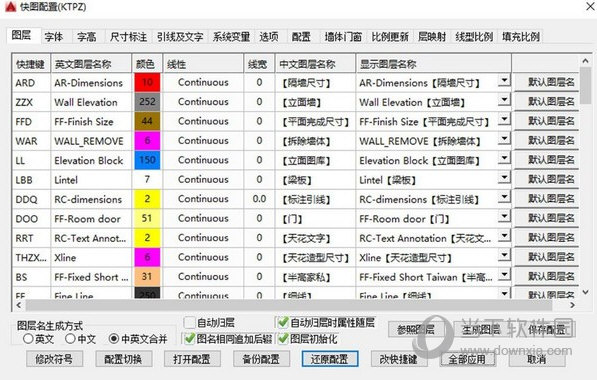597x380 pixels.
Task: Select the FFD shortcut cell
Action: point(31,121)
